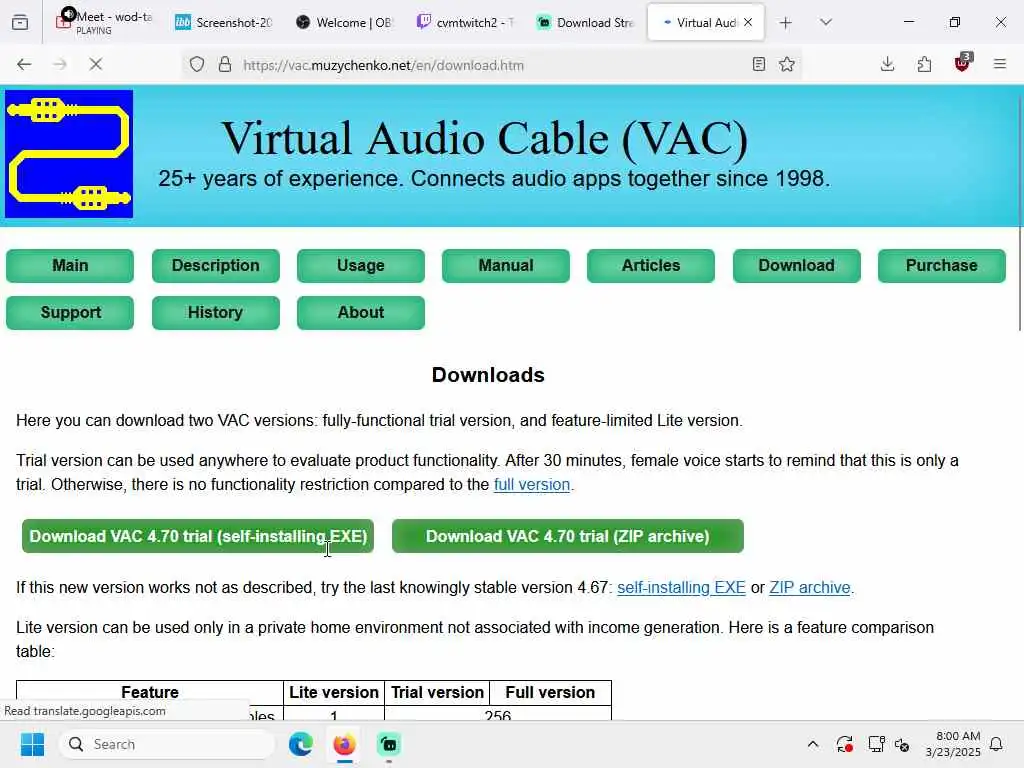This screenshot has height=768, width=1024.
Task: Click Trial version table header
Action: click(437, 692)
